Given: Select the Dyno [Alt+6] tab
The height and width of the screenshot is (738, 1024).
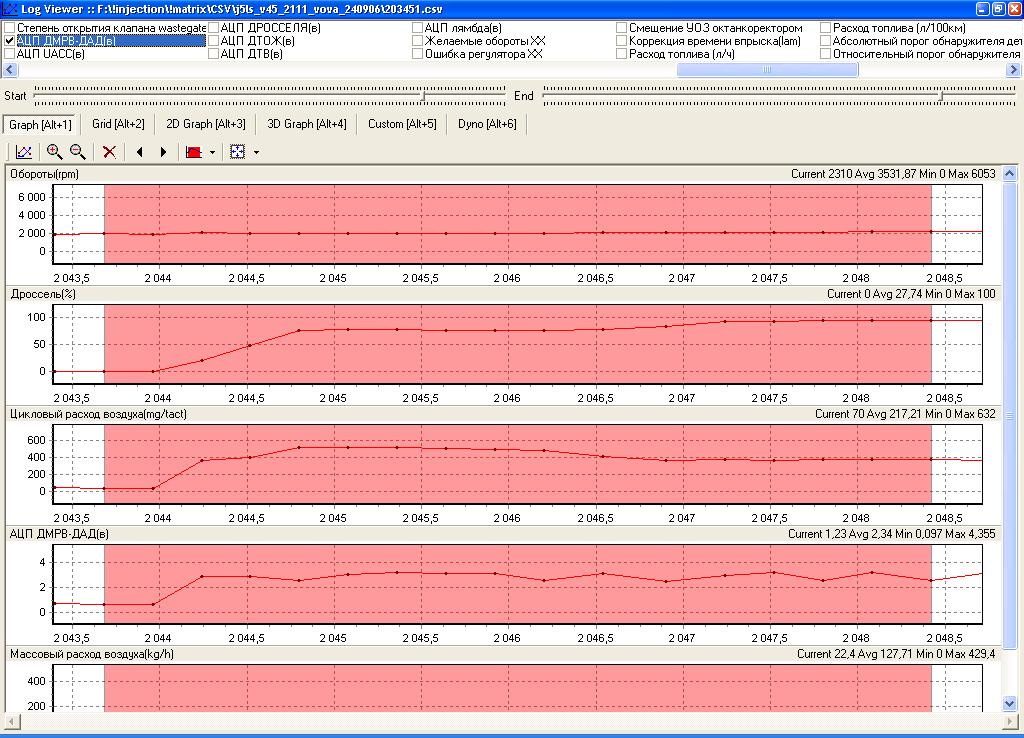Looking at the screenshot, I should [x=486, y=124].
